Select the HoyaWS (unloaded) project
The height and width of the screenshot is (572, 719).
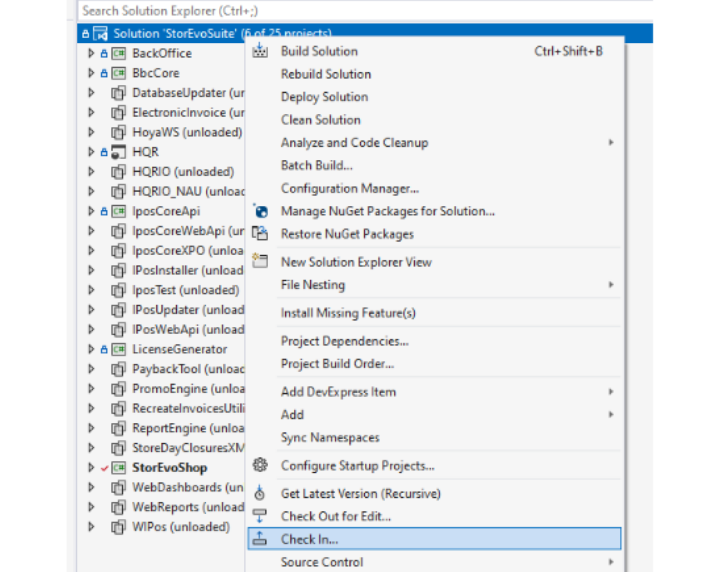click(187, 132)
